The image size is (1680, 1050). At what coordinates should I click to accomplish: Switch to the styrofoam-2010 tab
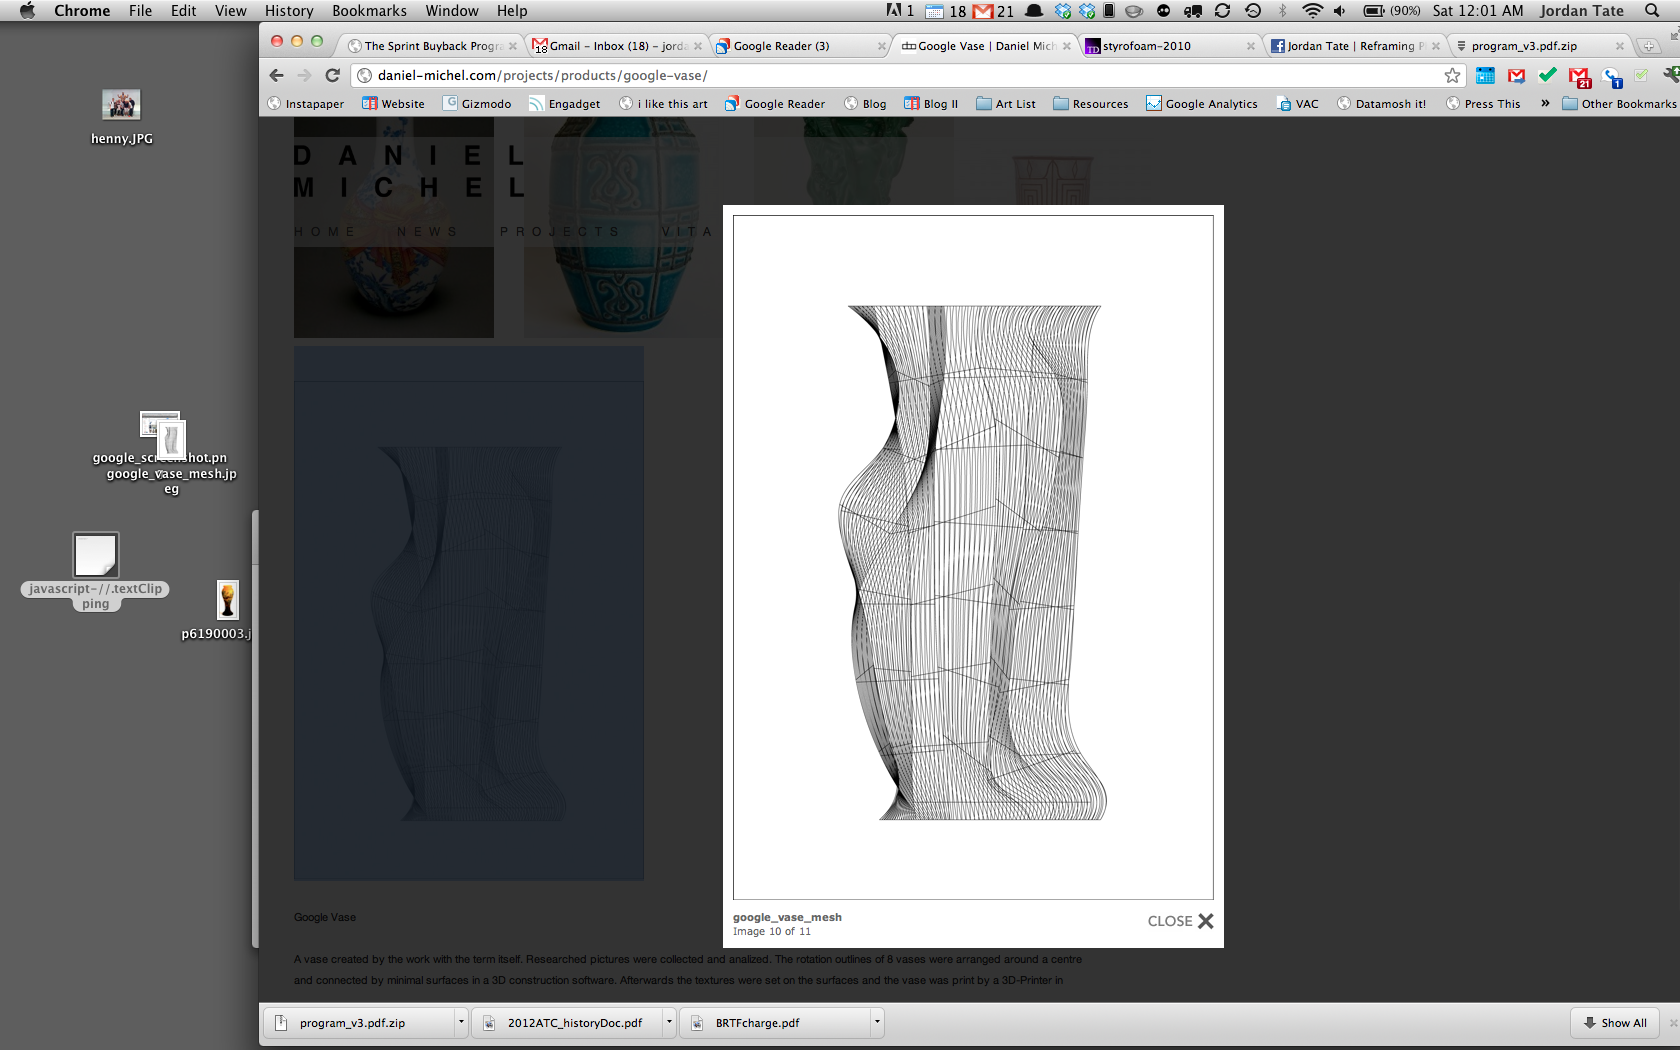[x=1146, y=46]
